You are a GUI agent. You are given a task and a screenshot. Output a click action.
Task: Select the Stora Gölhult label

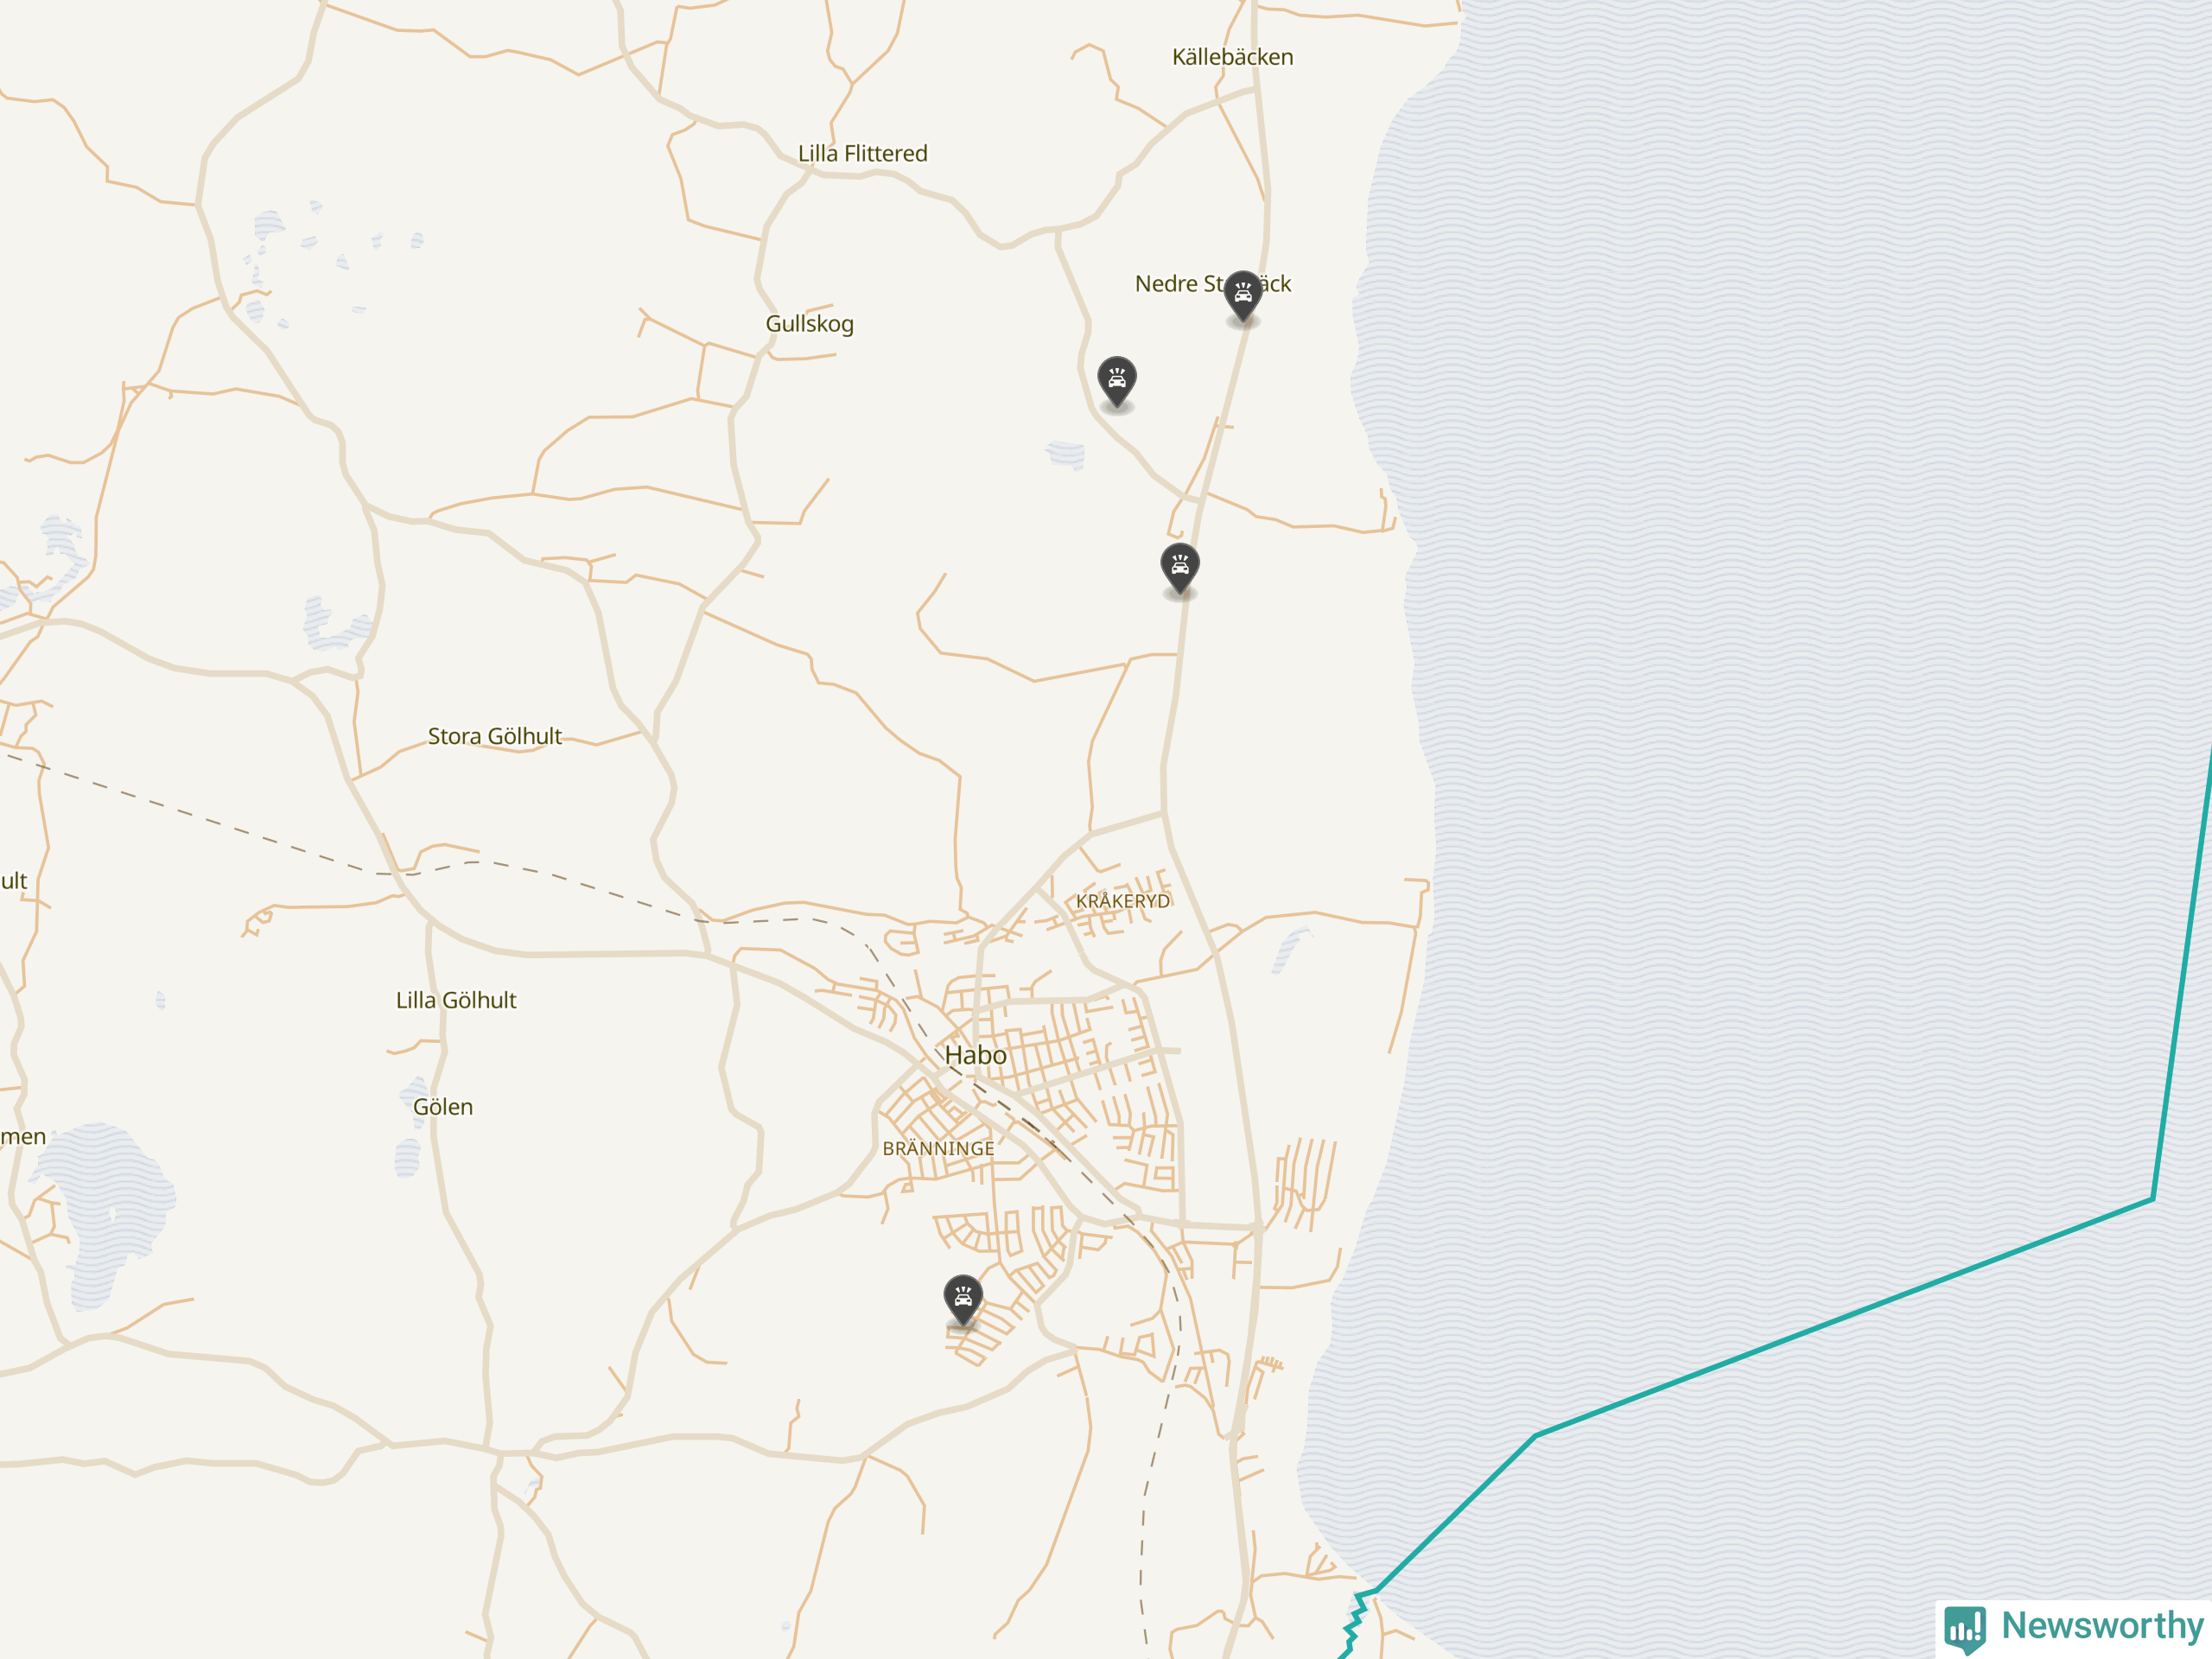(x=494, y=736)
